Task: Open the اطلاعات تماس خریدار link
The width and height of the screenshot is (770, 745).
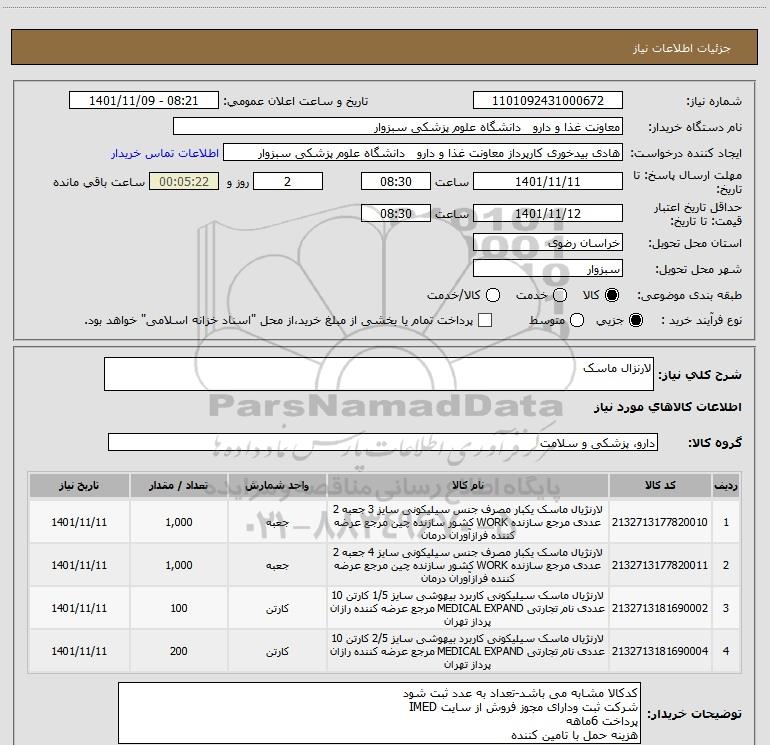Action: coord(165,153)
